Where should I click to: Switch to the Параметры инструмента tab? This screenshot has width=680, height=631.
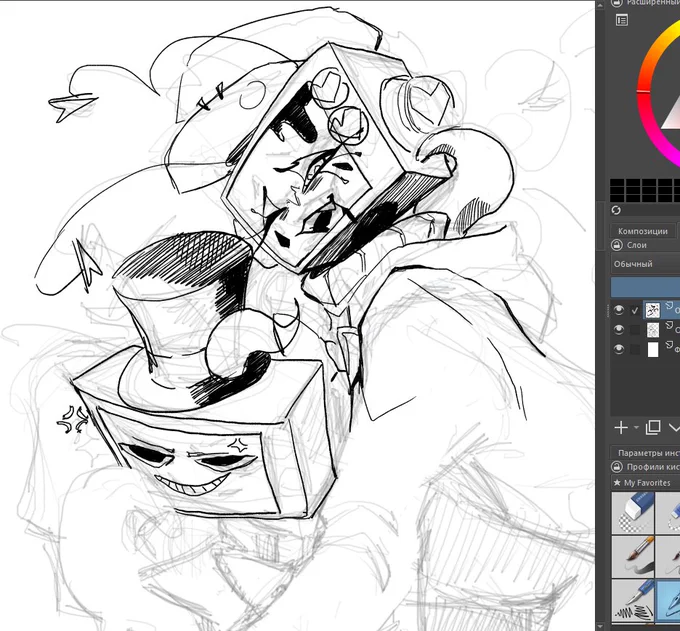645,453
